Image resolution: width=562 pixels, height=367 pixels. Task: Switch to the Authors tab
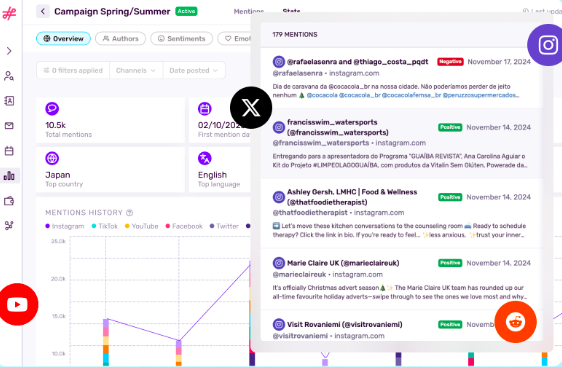(x=120, y=38)
